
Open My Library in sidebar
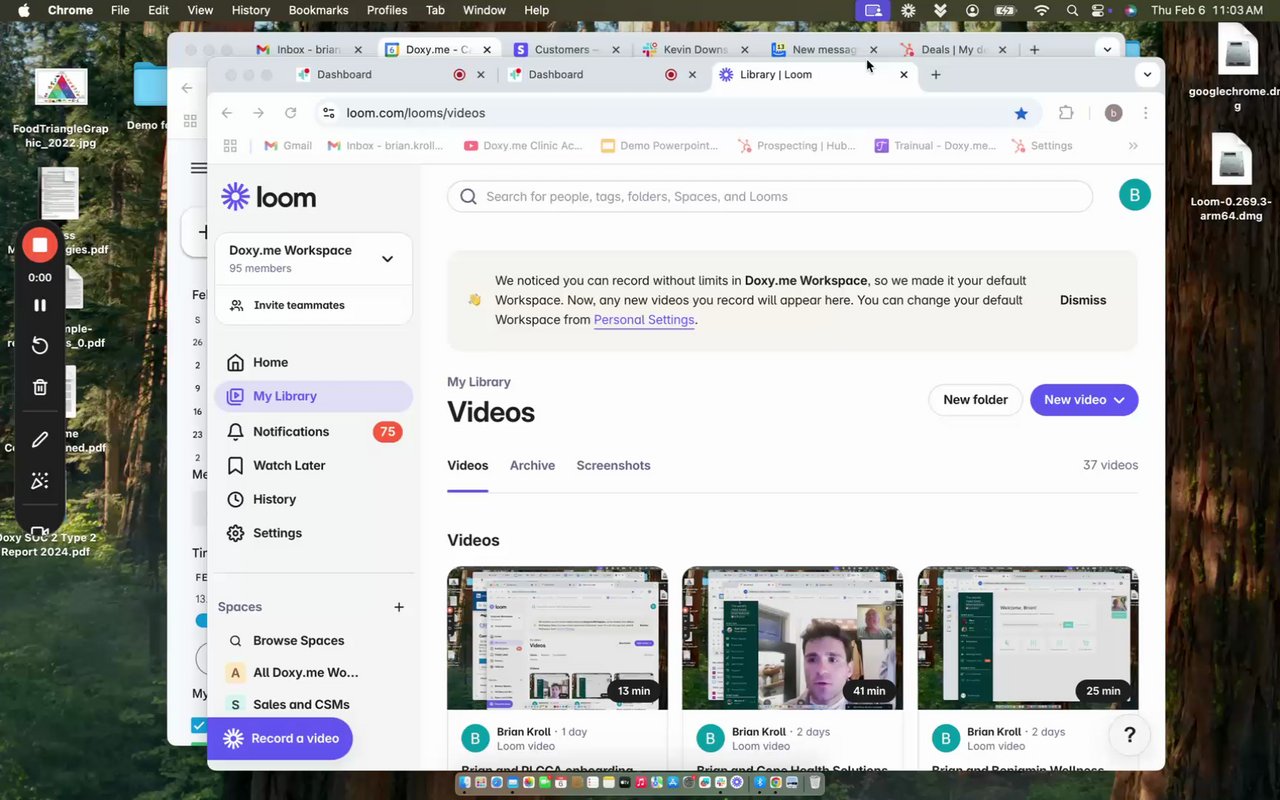point(313,396)
